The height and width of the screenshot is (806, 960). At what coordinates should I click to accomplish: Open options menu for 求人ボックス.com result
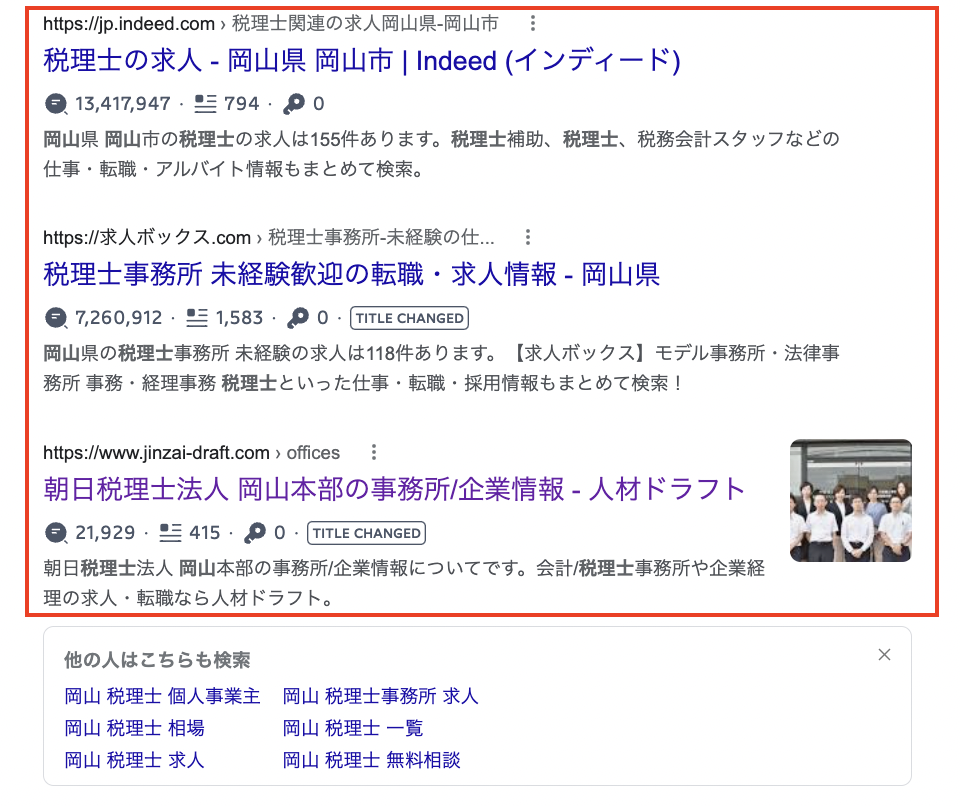pyautogui.click(x=528, y=237)
